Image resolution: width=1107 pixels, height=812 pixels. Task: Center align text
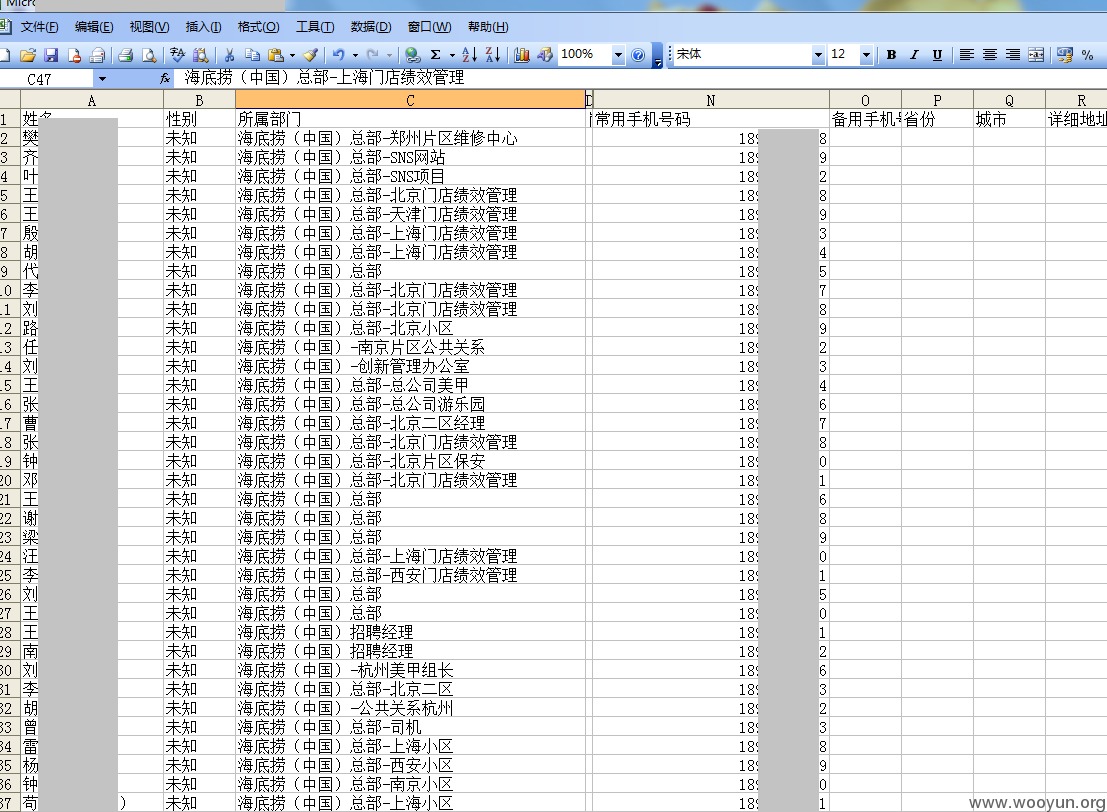point(990,54)
